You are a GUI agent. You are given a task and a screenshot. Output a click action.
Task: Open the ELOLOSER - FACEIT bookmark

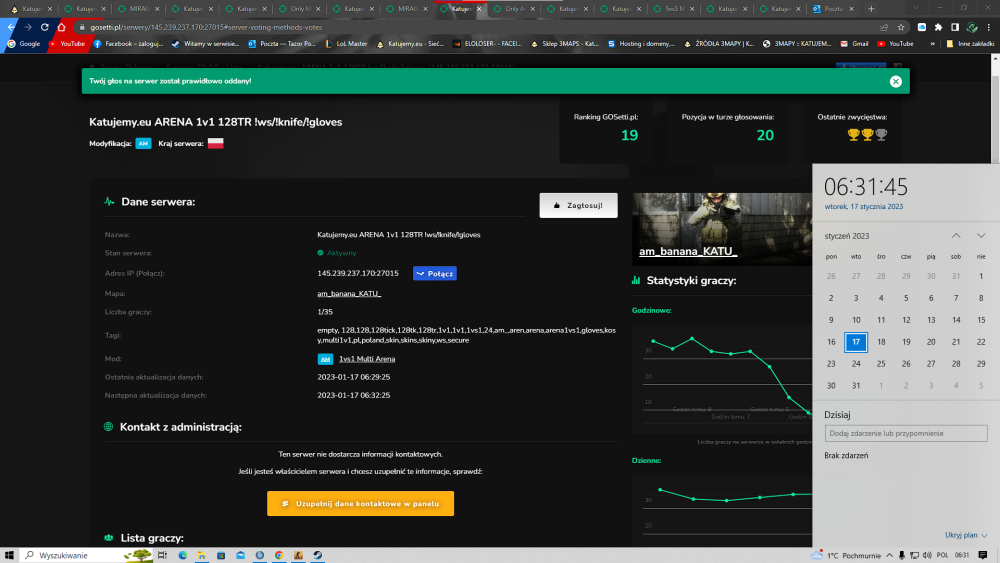click(487, 44)
